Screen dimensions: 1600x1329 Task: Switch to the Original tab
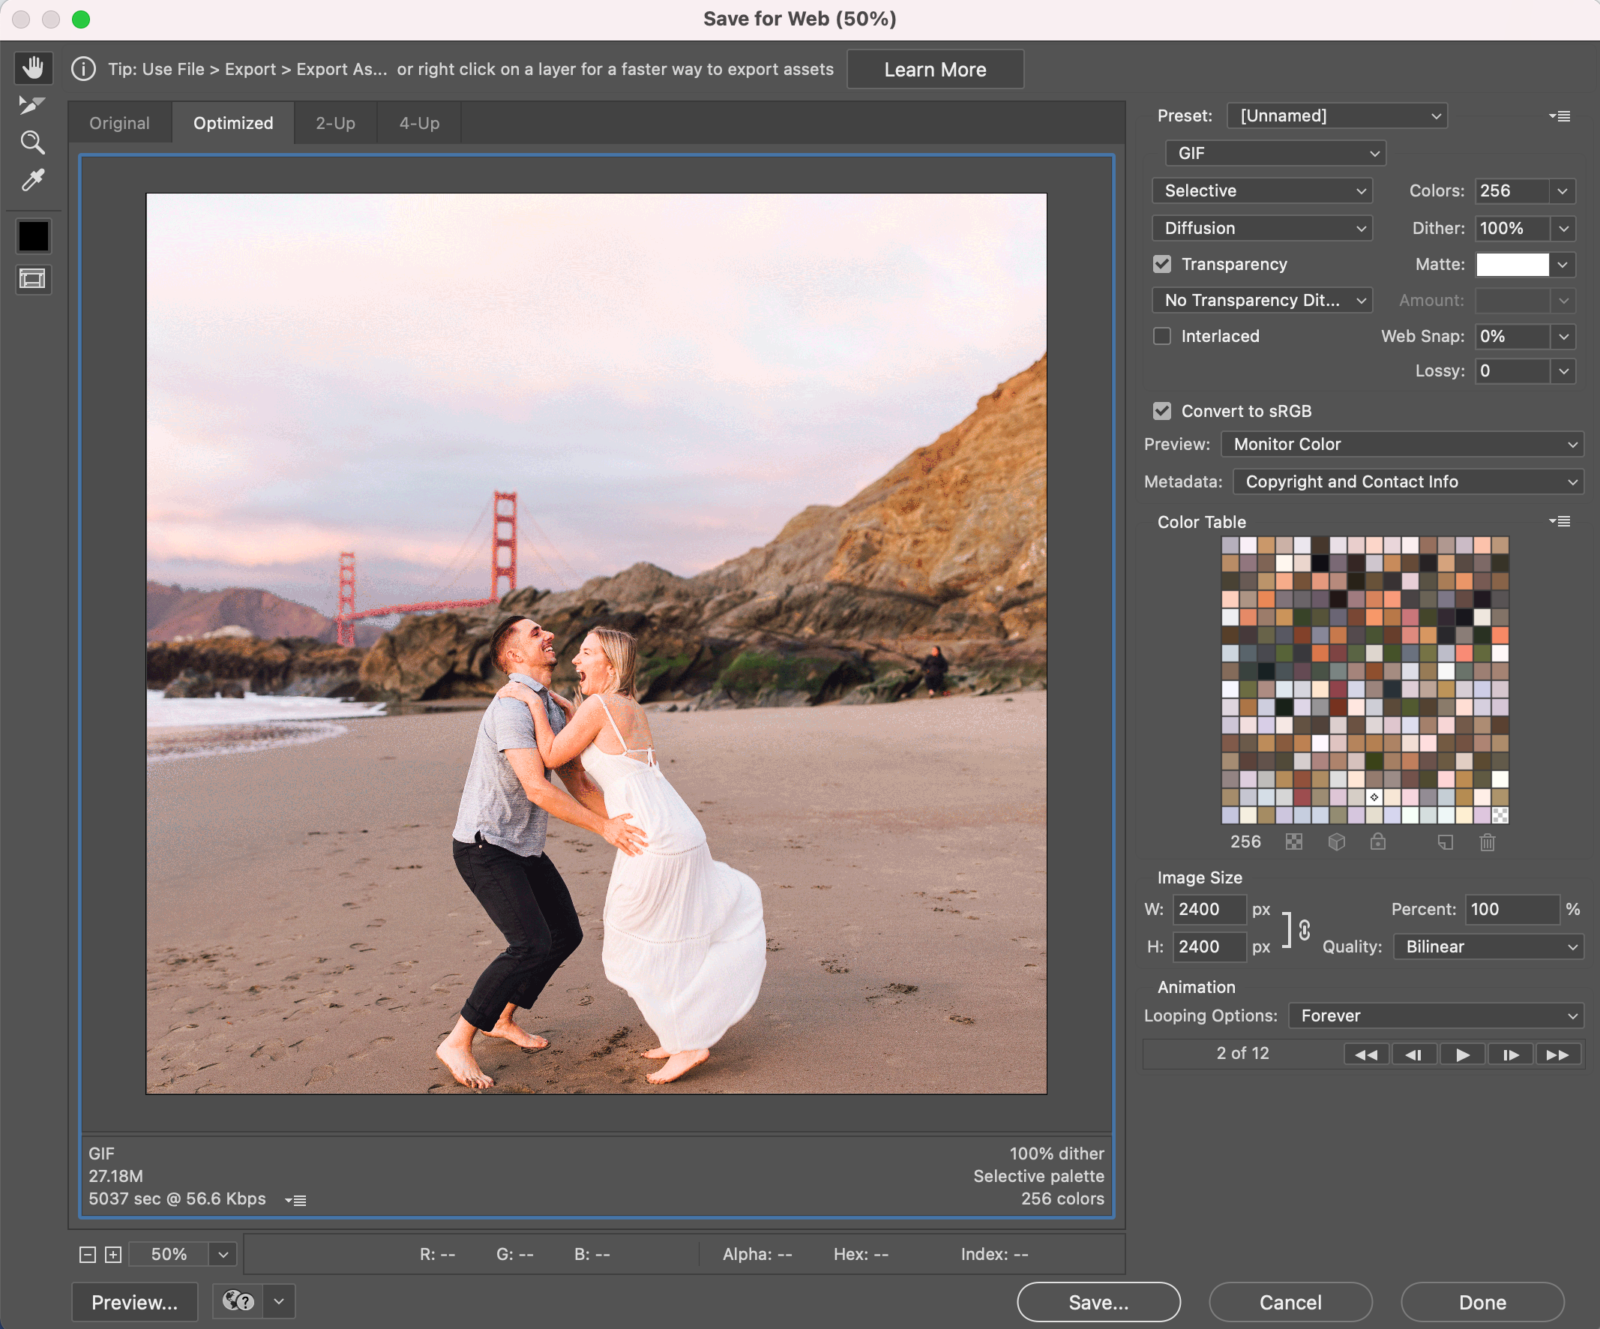pos(119,122)
